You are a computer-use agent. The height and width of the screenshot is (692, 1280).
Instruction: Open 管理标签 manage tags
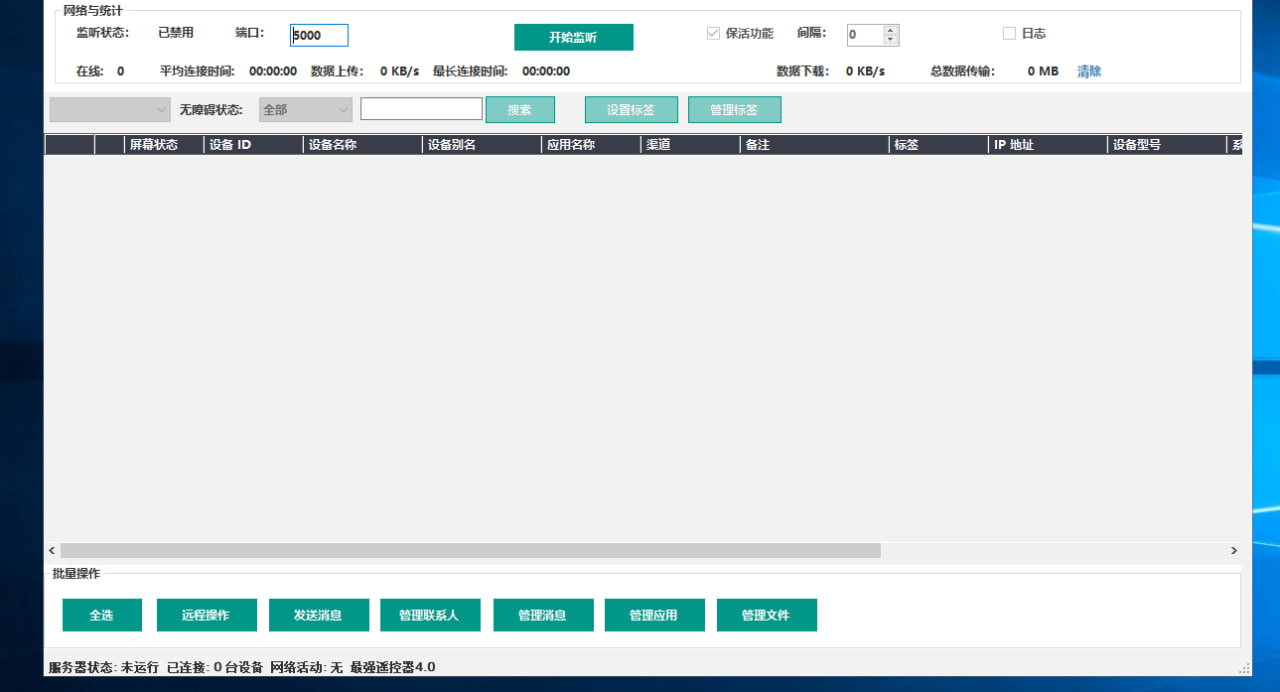734,110
